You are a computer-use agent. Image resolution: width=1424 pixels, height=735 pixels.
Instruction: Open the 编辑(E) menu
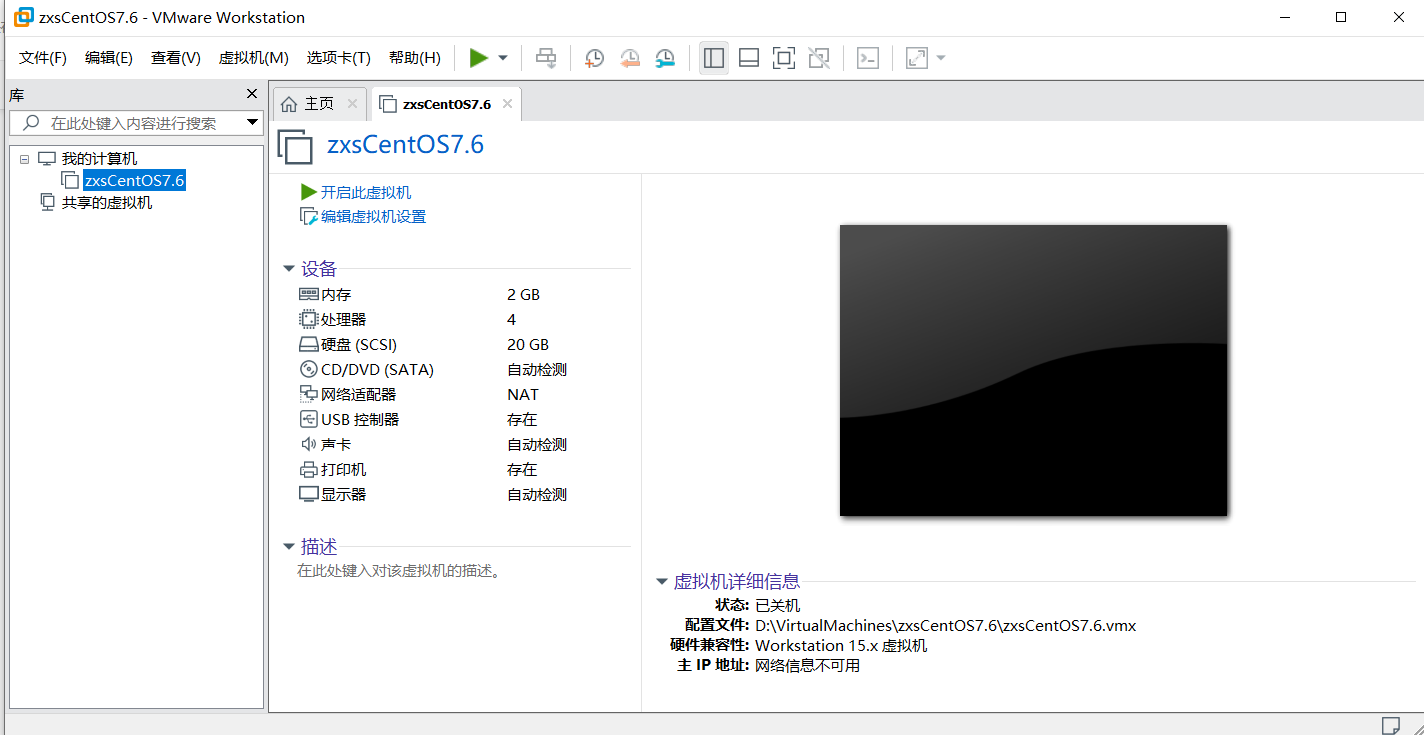click(109, 58)
